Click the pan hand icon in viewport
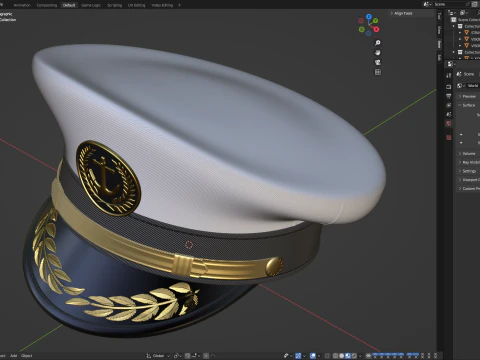 click(378, 53)
